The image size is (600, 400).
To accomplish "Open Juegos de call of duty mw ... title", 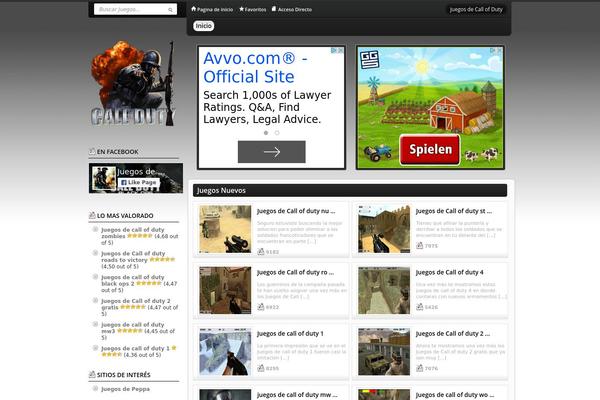I will point(297,395).
